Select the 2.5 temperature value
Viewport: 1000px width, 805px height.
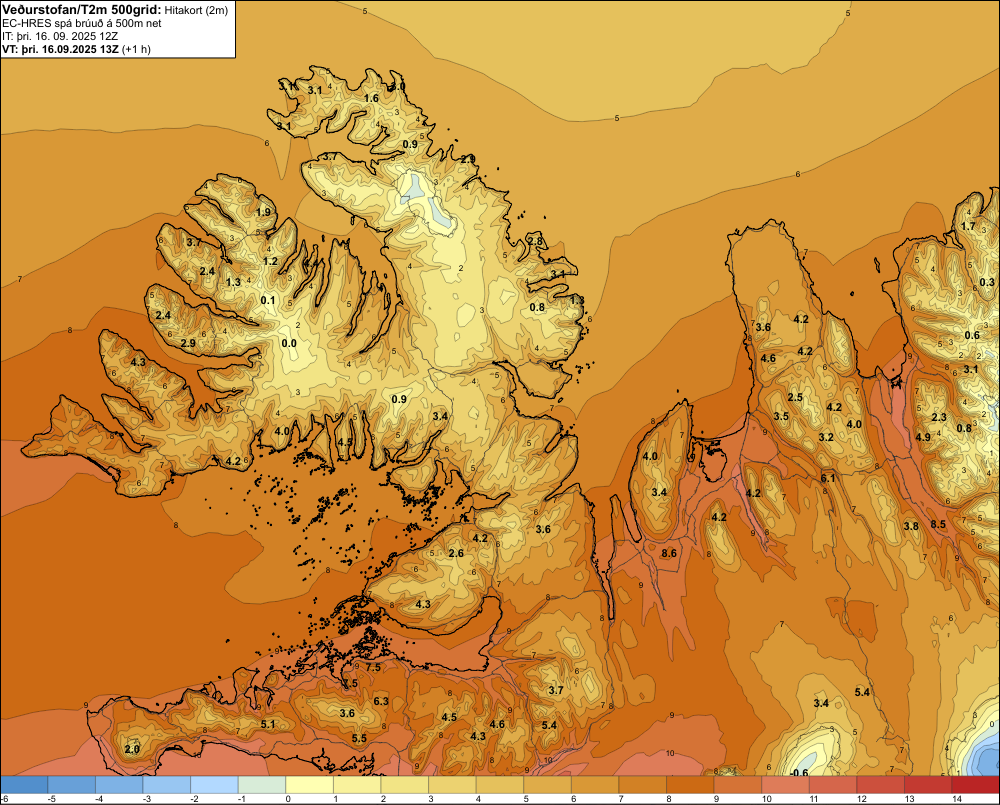795,397
